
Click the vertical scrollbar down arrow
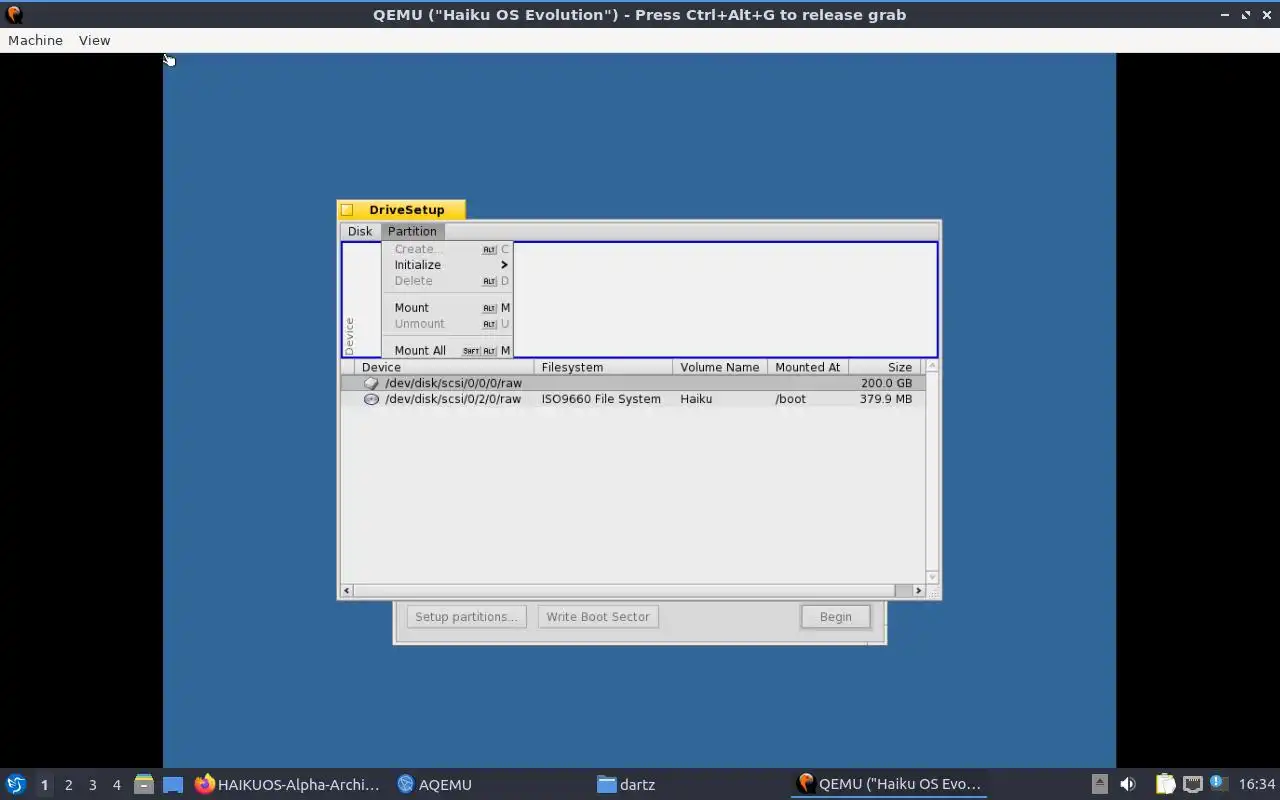932,577
